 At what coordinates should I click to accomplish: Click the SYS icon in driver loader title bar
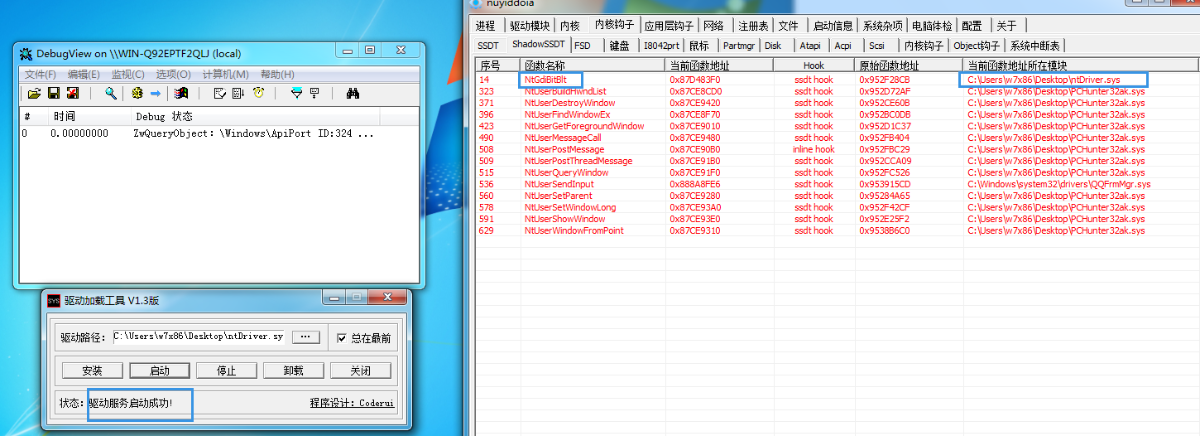(x=54, y=300)
